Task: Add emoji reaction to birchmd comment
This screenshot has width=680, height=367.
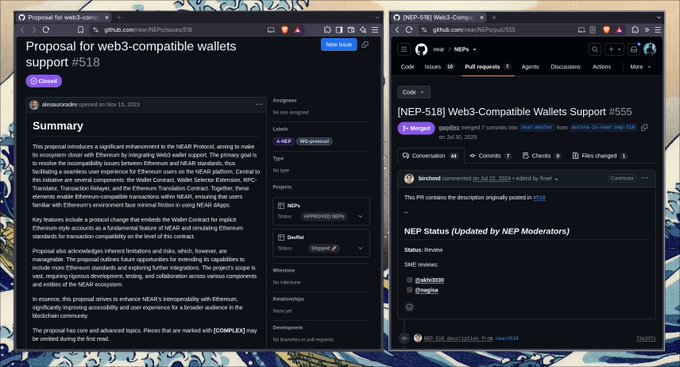Action: (x=409, y=307)
